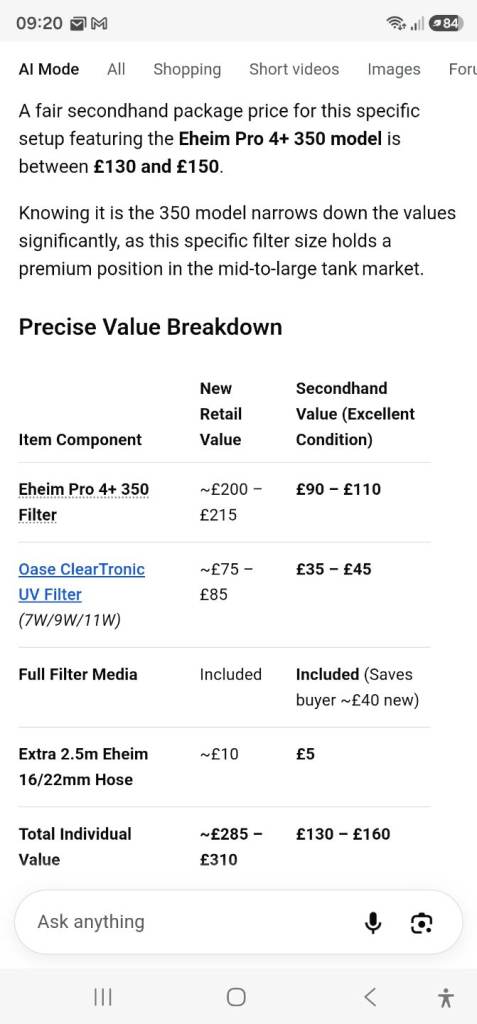Open recent apps navigation icon
The image size is (477, 1024).
[103, 997]
